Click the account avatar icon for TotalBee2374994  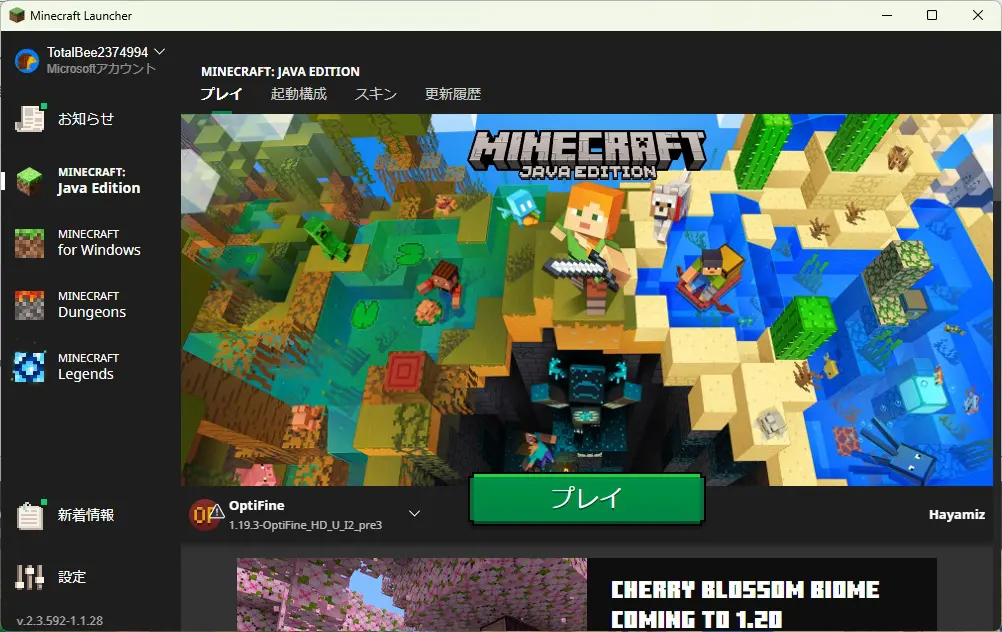[27, 60]
